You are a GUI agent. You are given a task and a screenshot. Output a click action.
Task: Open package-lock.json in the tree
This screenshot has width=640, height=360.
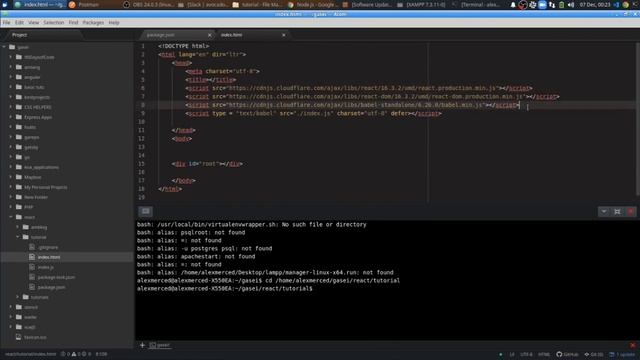pyautogui.click(x=56, y=277)
